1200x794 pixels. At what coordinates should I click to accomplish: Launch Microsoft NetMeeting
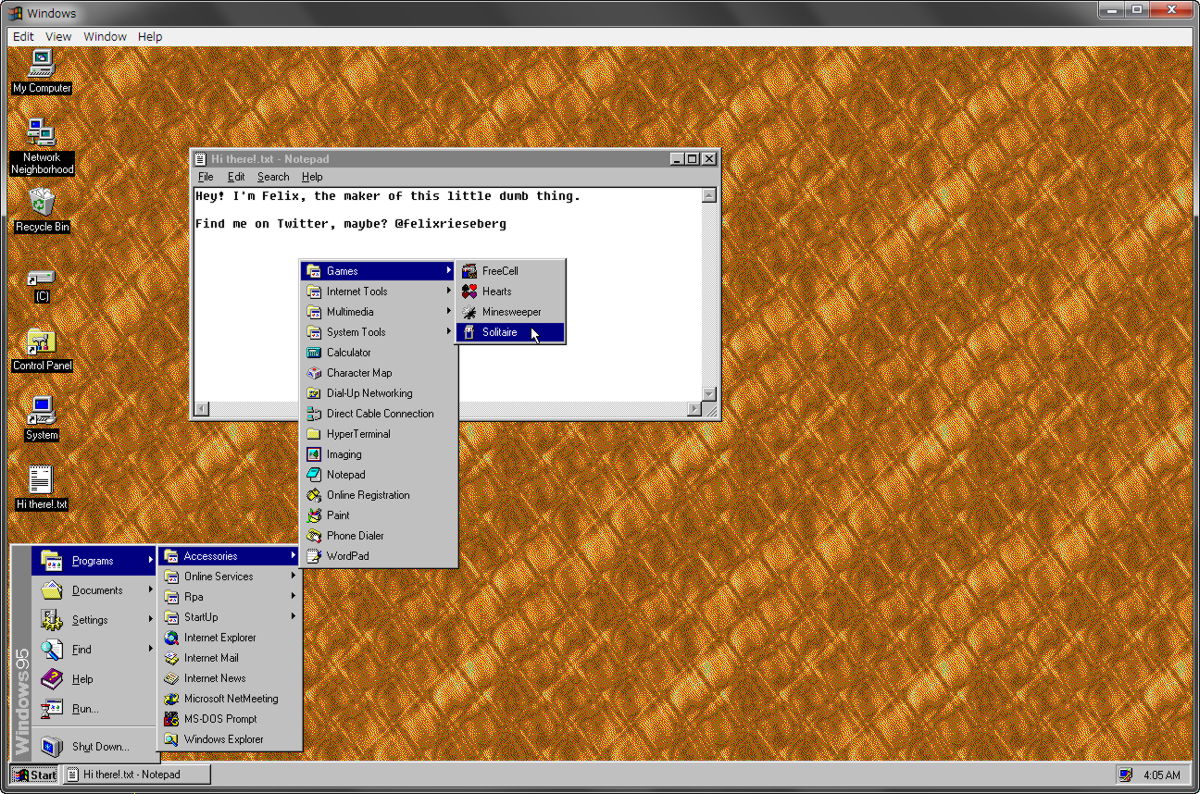click(229, 699)
